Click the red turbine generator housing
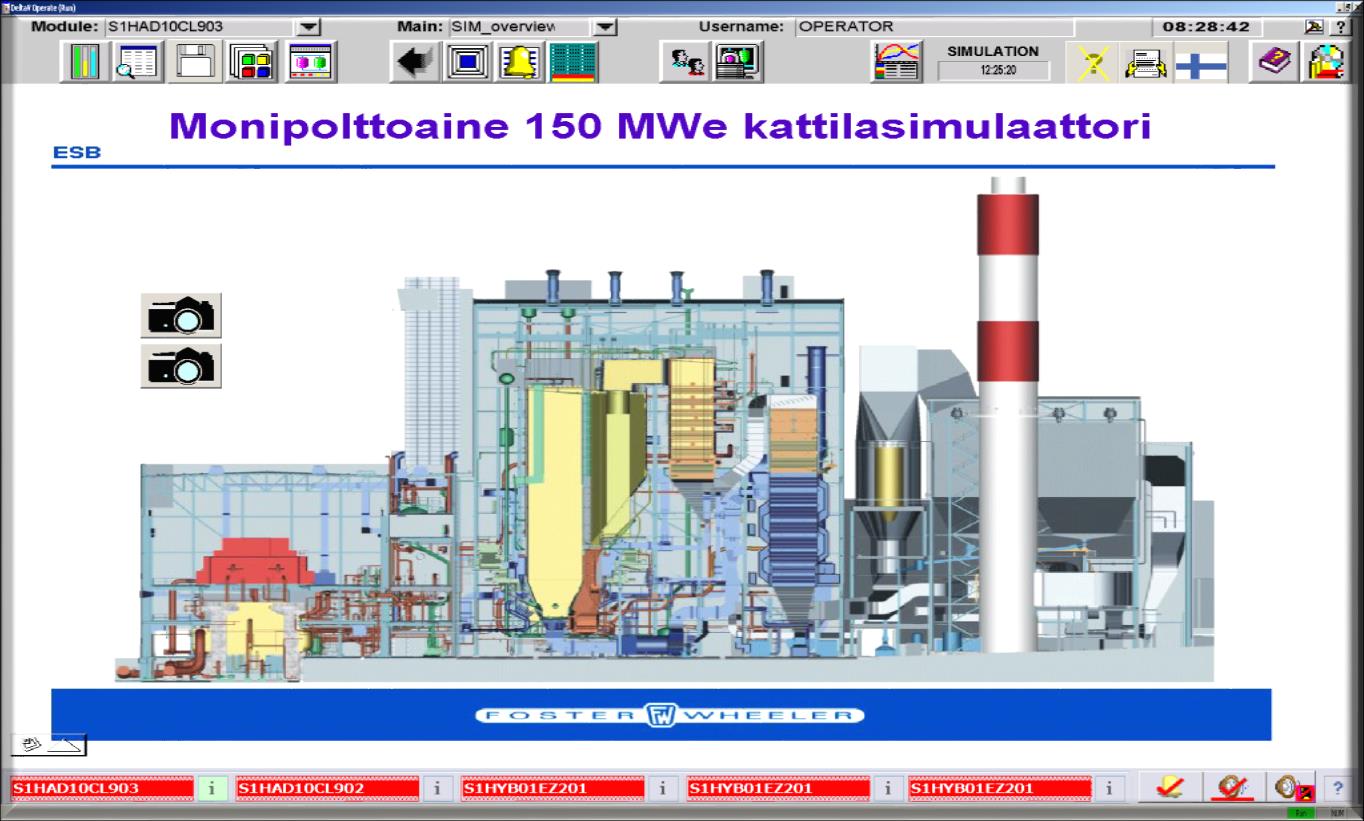 coord(256,562)
